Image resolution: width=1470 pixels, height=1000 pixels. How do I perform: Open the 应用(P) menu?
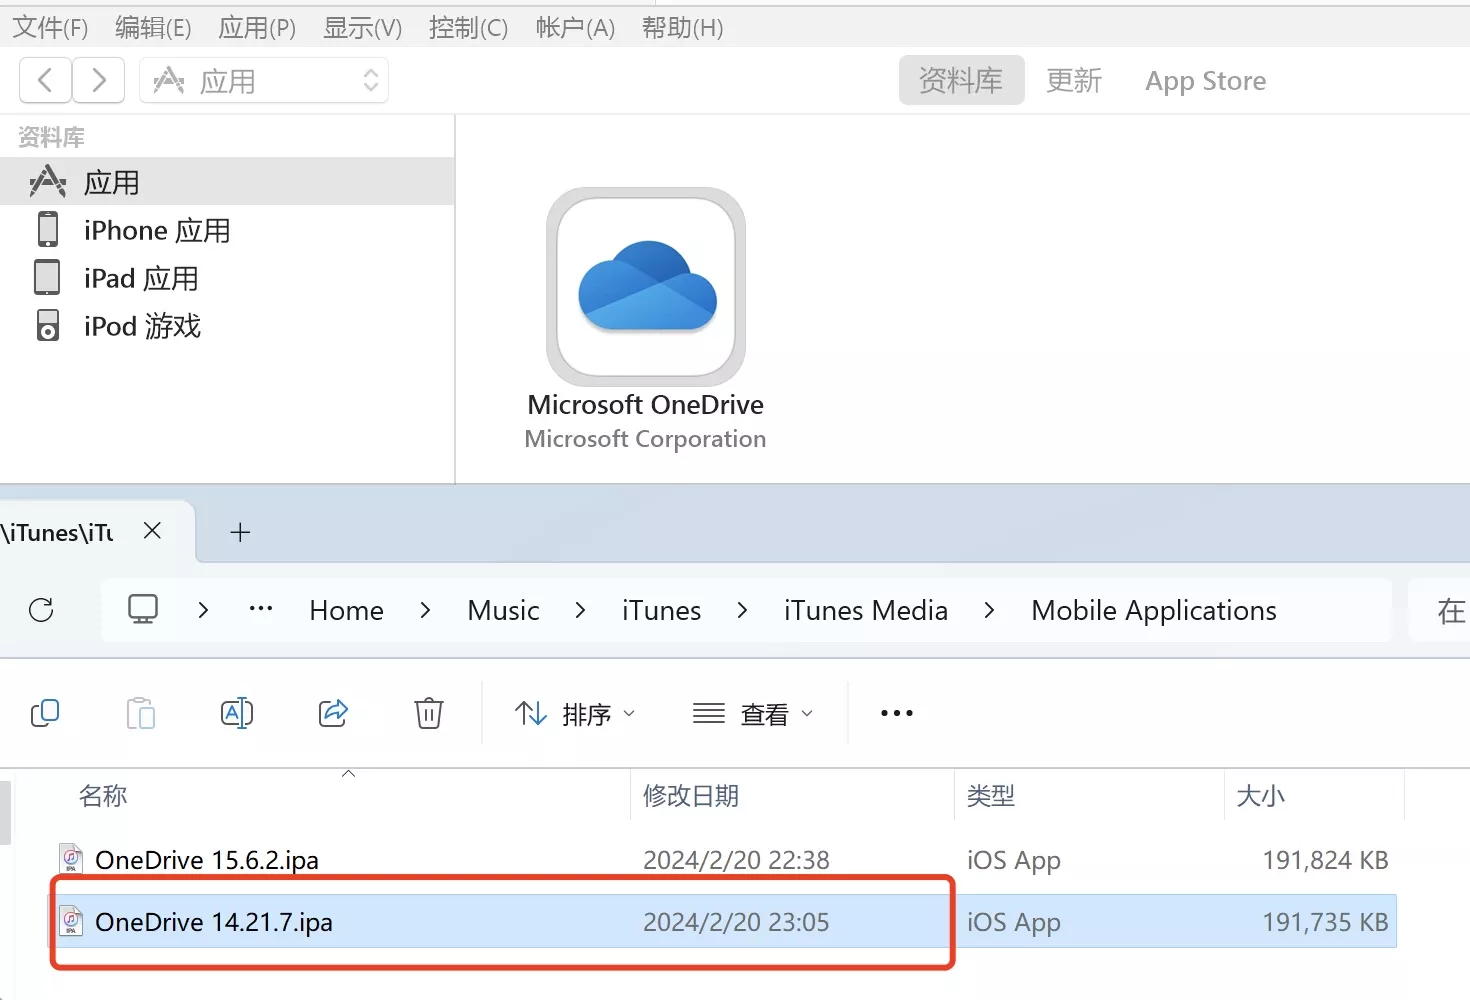coord(257,27)
